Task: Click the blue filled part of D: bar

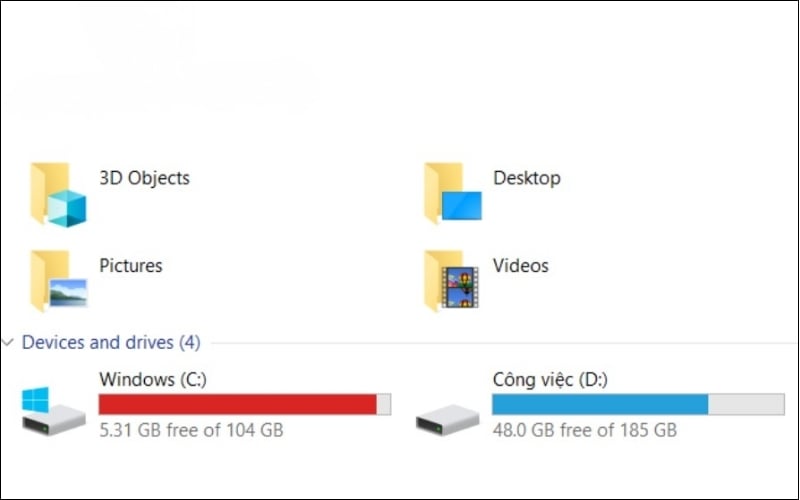Action: click(600, 404)
